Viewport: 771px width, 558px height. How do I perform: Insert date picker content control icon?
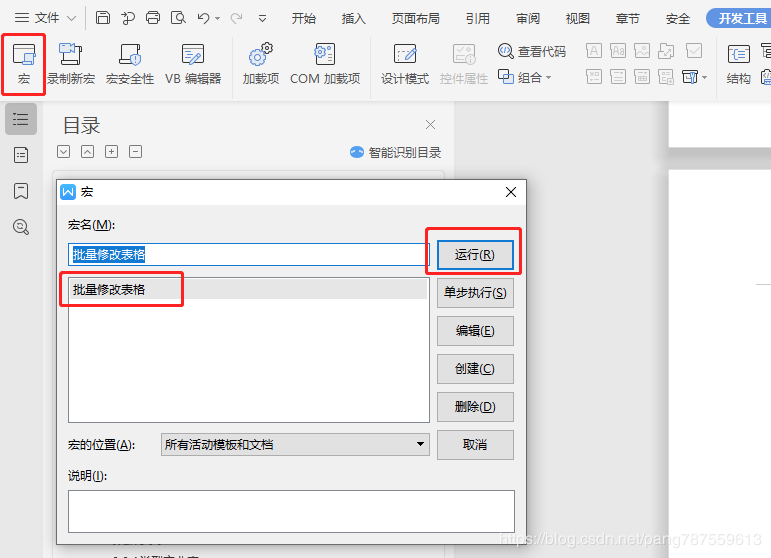[x=642, y=77]
